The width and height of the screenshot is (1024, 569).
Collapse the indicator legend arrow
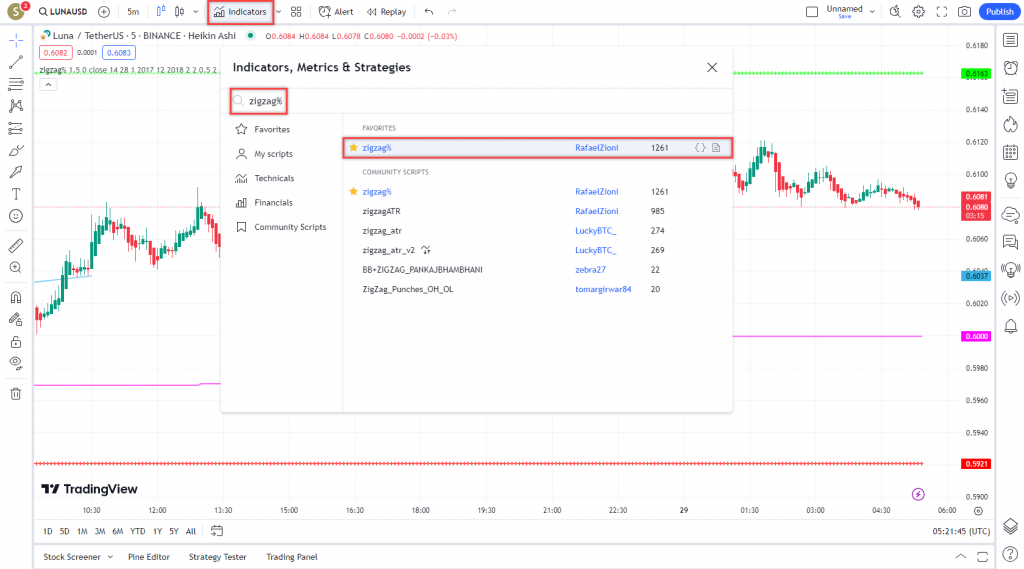[48, 85]
